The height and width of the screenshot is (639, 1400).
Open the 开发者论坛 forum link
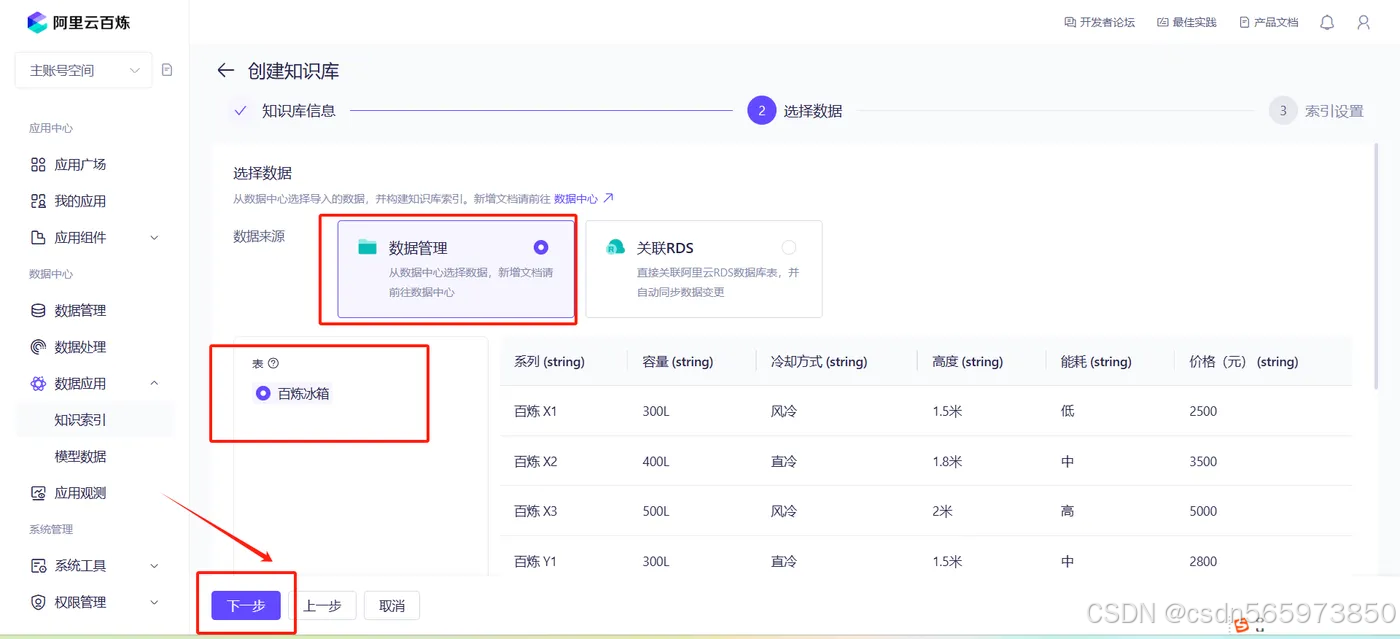(1099, 22)
